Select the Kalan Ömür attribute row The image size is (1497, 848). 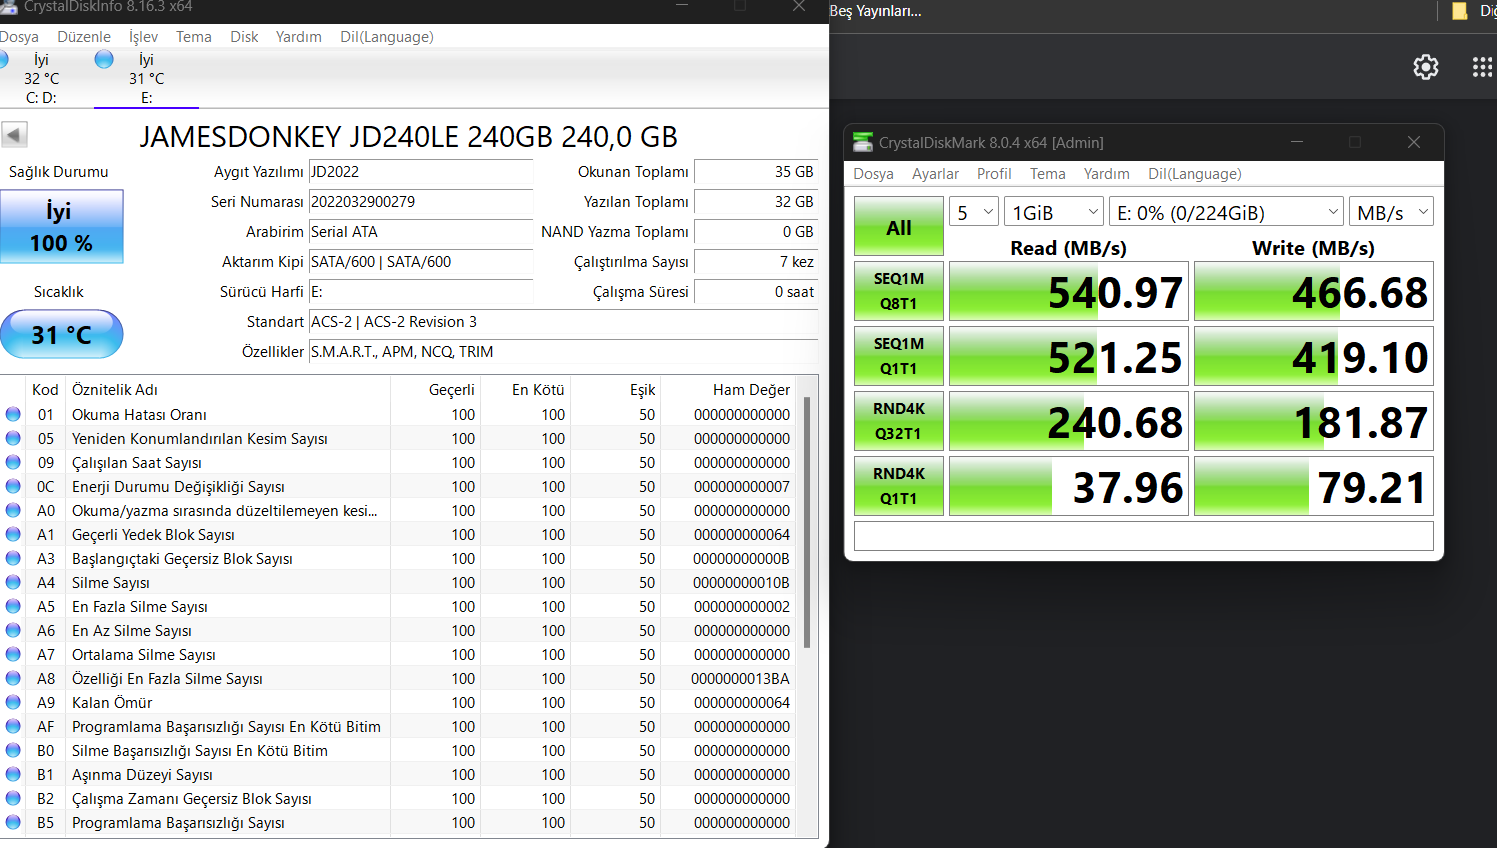coord(400,702)
